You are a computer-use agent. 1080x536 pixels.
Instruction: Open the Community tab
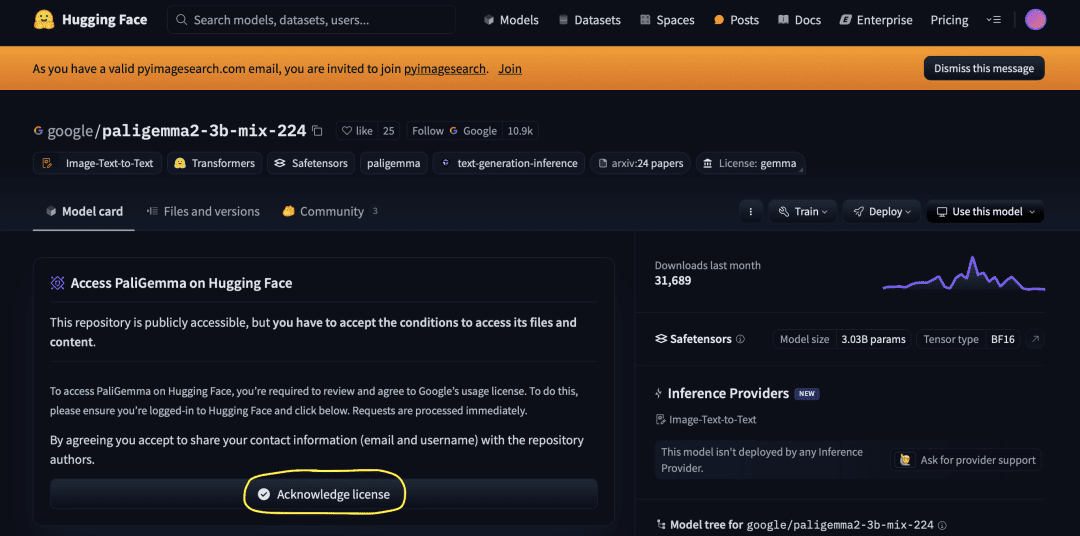pyautogui.click(x=330, y=212)
